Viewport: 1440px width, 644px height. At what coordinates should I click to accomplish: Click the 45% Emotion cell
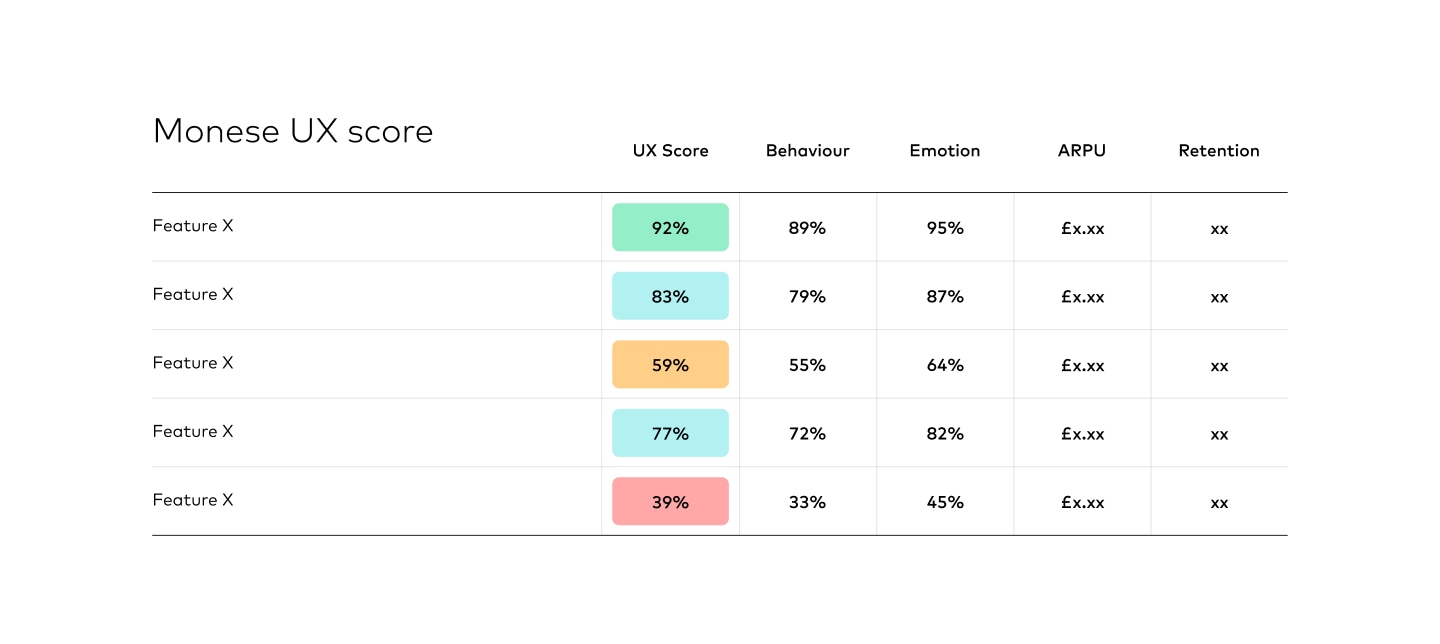point(945,502)
